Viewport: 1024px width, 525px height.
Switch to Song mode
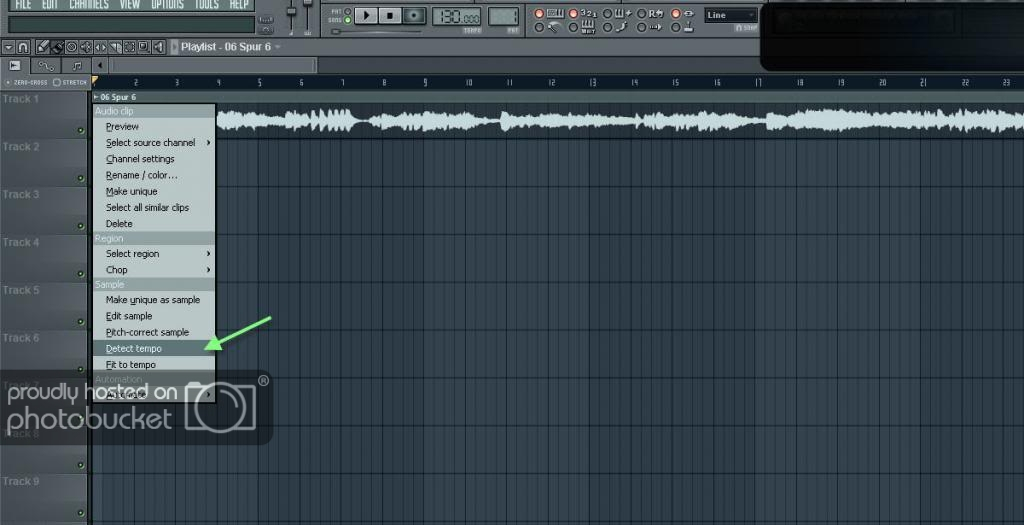pos(347,20)
